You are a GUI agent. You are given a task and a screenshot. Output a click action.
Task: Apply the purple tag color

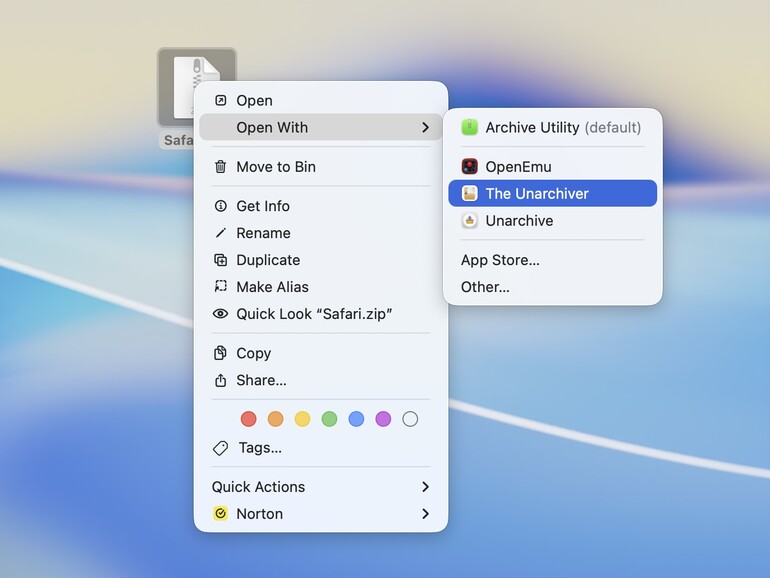pyautogui.click(x=383, y=419)
